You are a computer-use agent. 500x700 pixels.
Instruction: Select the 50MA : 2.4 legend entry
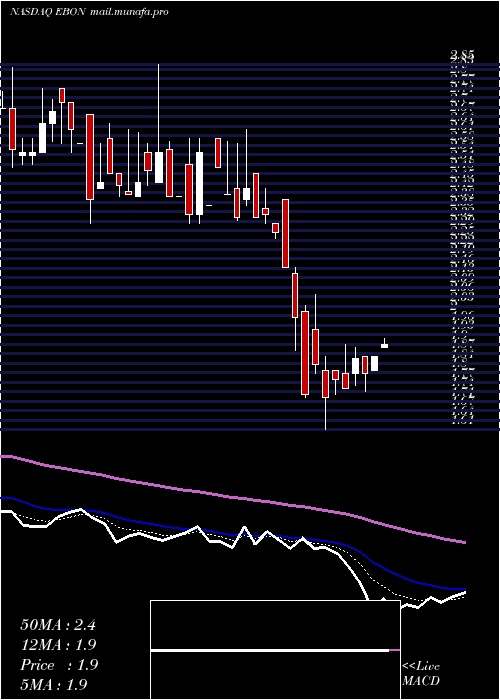(x=58, y=624)
